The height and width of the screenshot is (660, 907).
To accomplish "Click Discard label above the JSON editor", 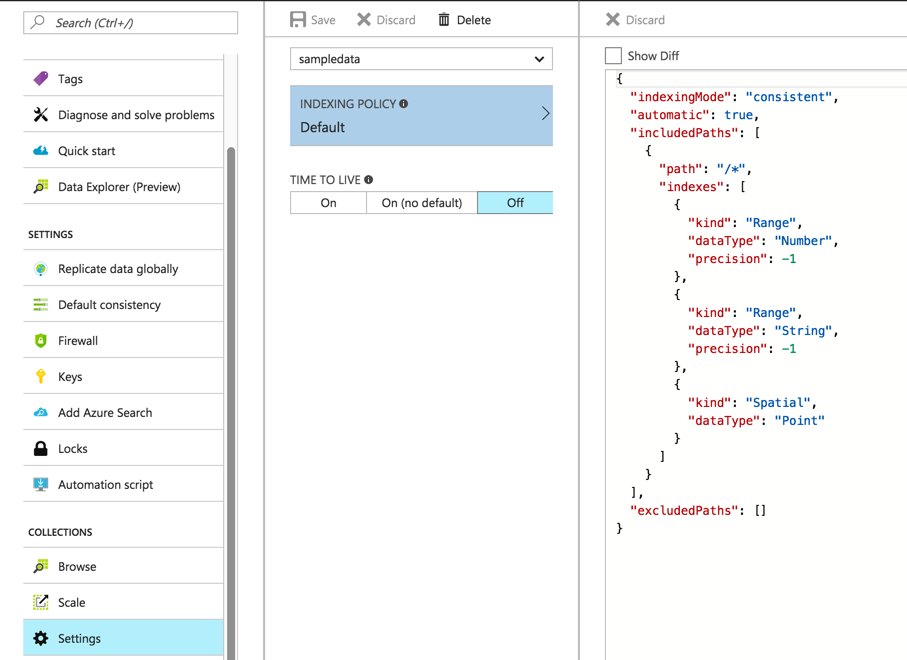I will tap(645, 20).
